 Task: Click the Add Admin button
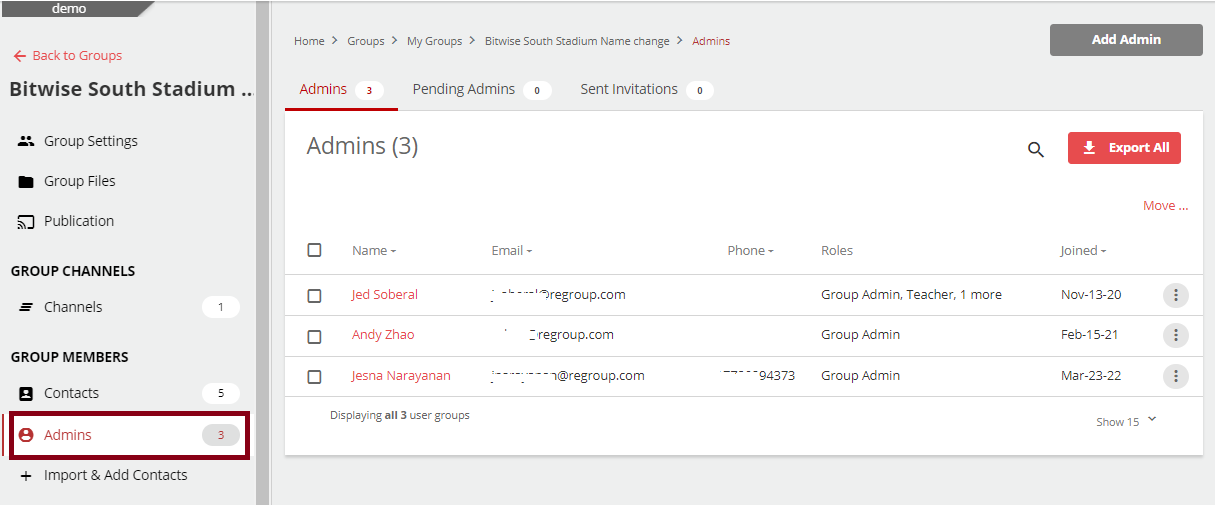tap(1126, 40)
